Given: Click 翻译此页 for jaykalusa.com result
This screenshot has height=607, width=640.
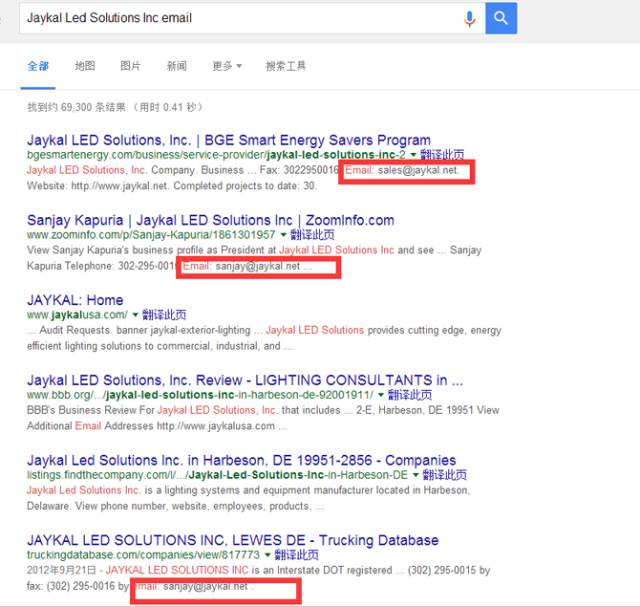Looking at the screenshot, I should point(164,315).
